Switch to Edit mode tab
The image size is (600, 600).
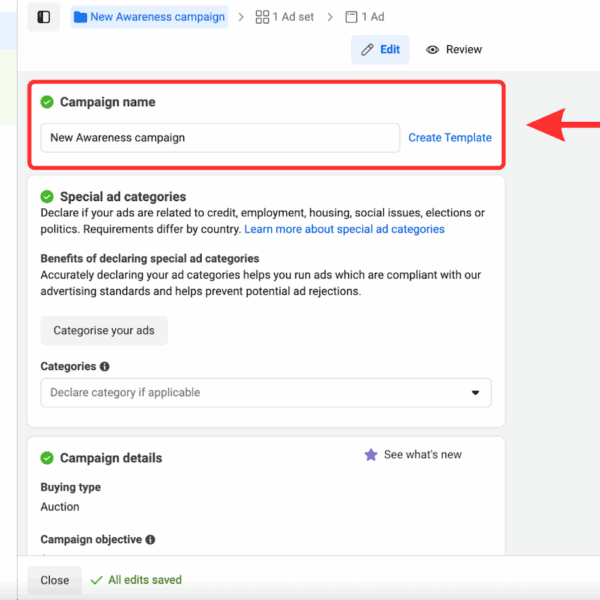tap(380, 50)
